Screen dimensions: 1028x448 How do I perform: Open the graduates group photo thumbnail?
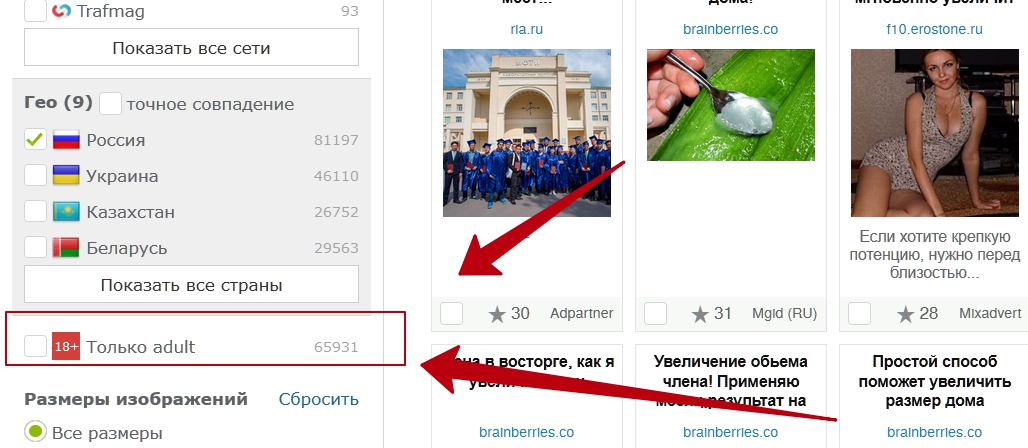tap(527, 132)
